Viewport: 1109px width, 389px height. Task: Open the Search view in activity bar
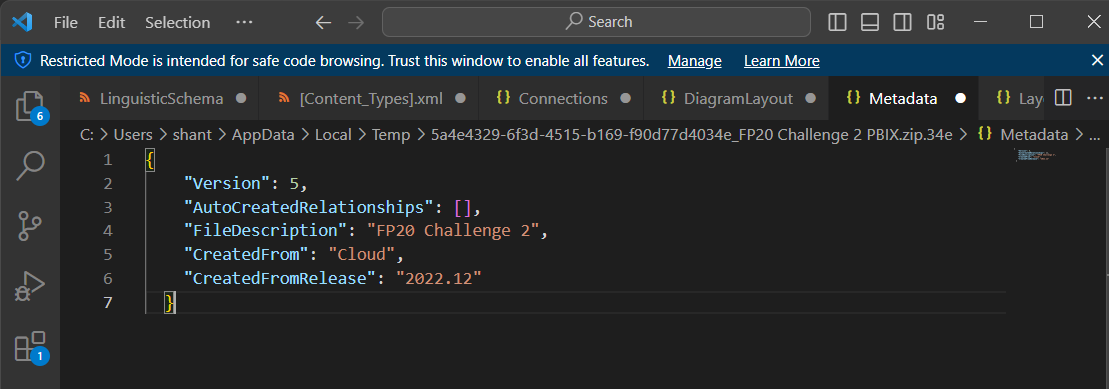point(30,166)
